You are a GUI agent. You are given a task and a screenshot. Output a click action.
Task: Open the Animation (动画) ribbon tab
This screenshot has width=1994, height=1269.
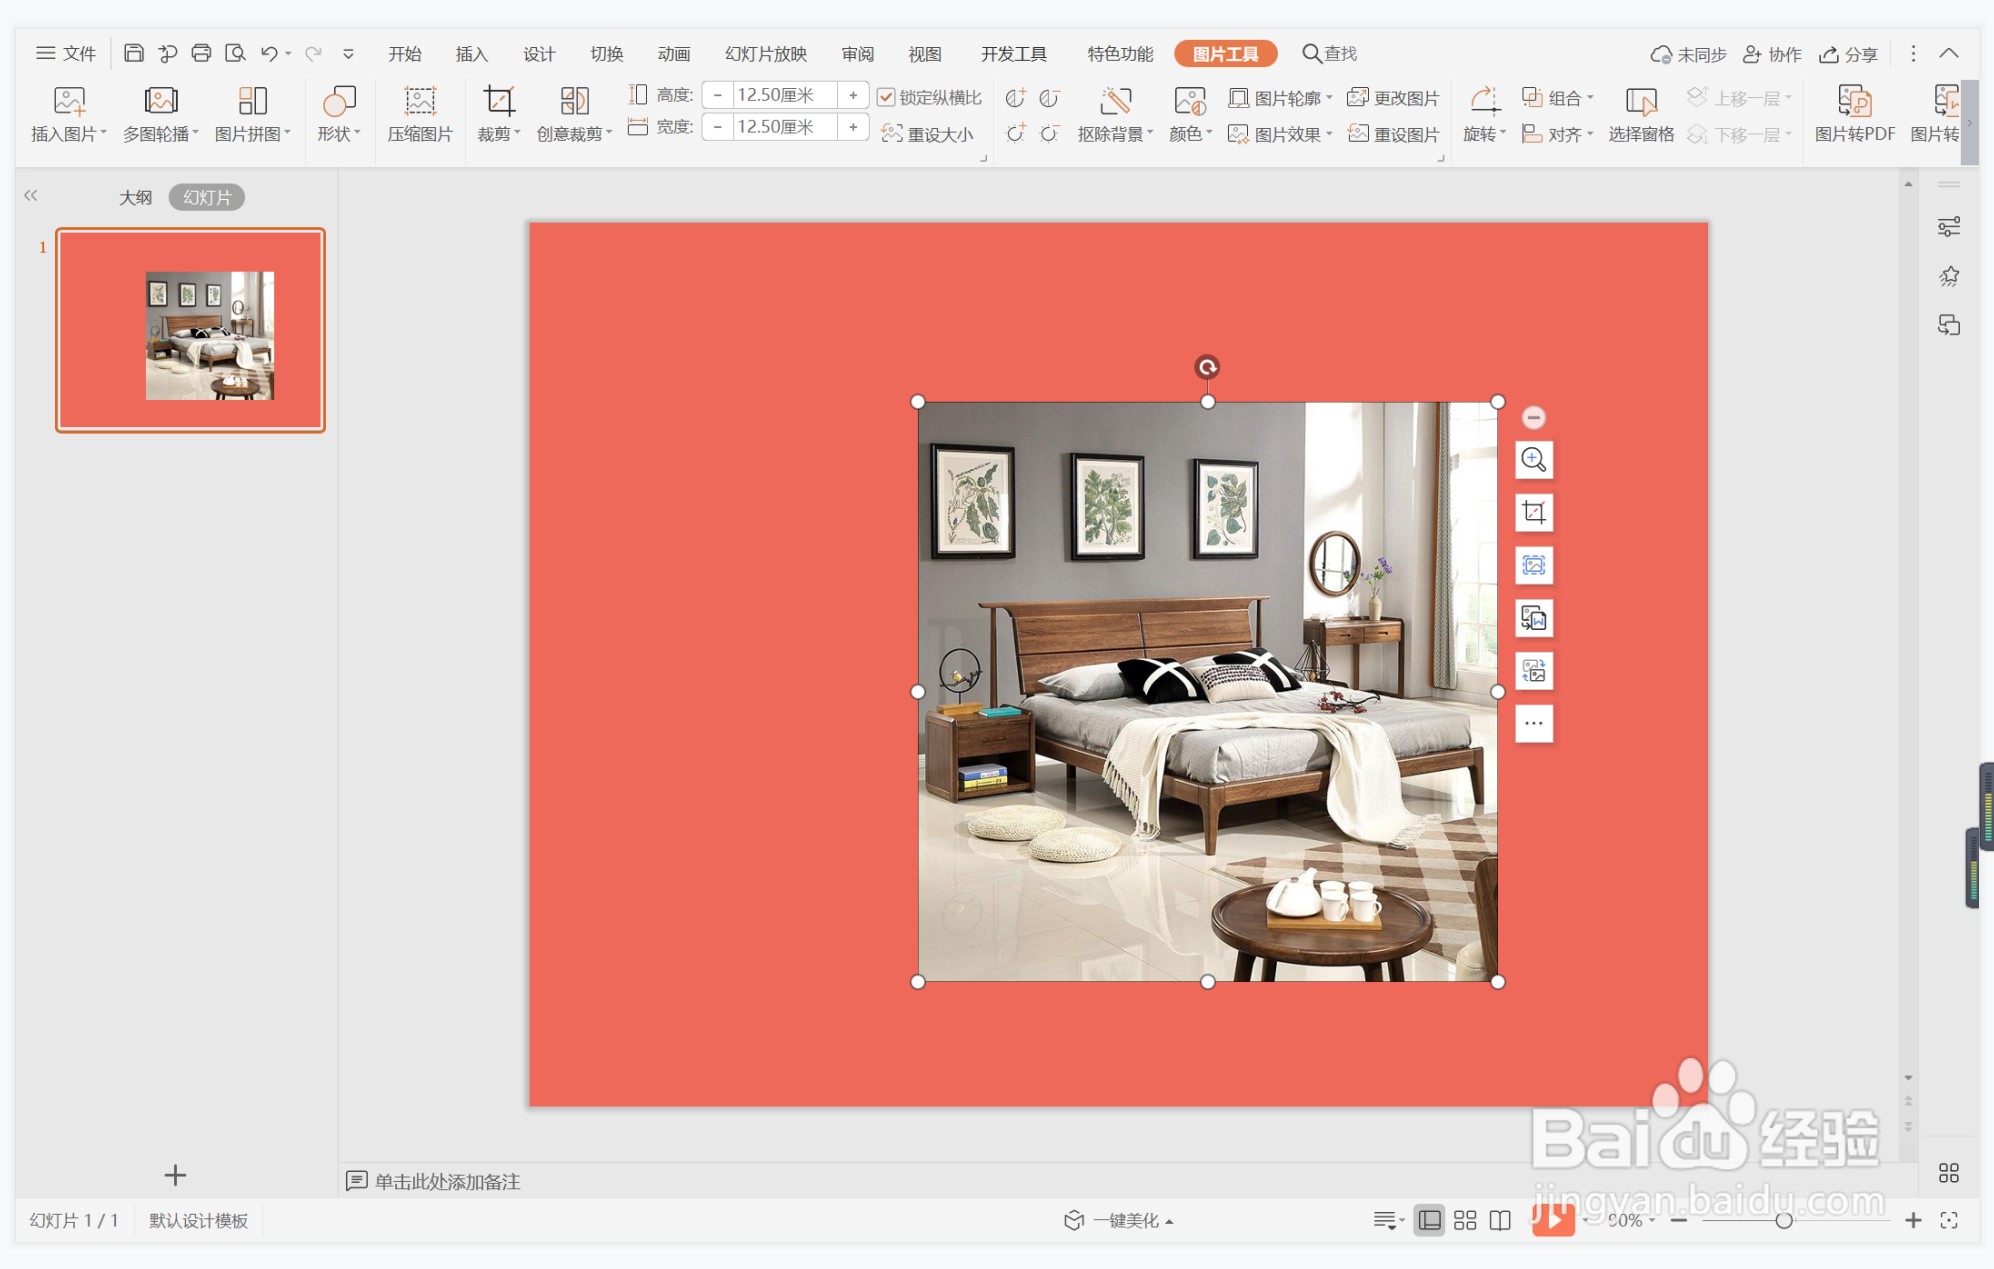coord(673,54)
